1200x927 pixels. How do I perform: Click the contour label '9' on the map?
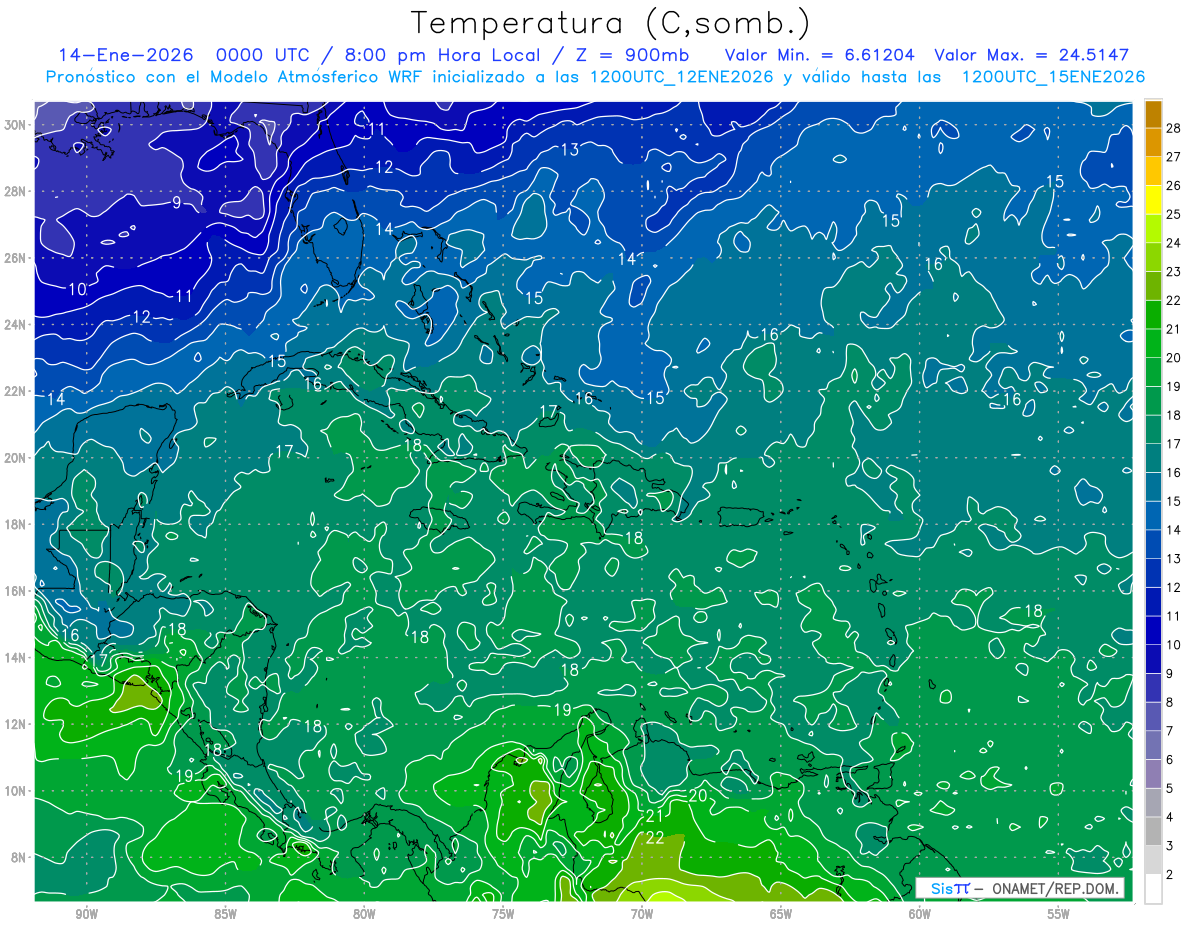point(176,203)
